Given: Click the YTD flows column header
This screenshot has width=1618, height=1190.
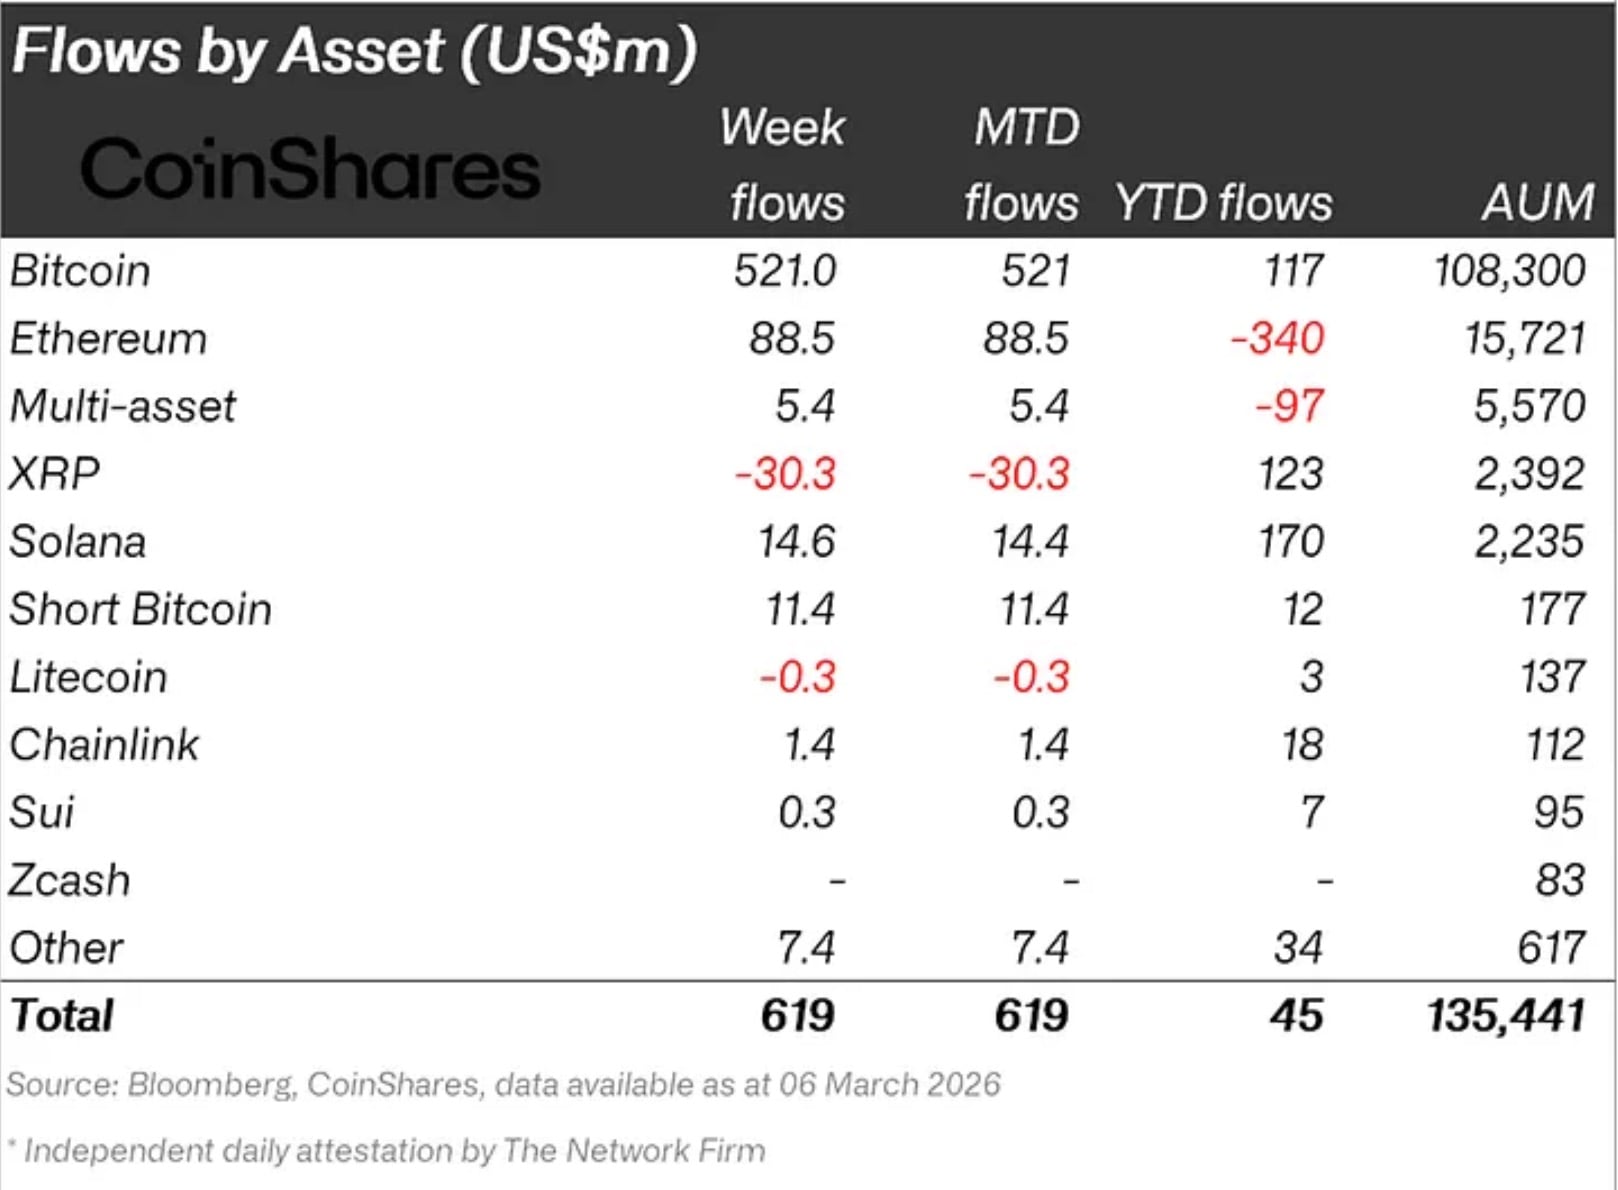Looking at the screenshot, I should point(1224,203).
